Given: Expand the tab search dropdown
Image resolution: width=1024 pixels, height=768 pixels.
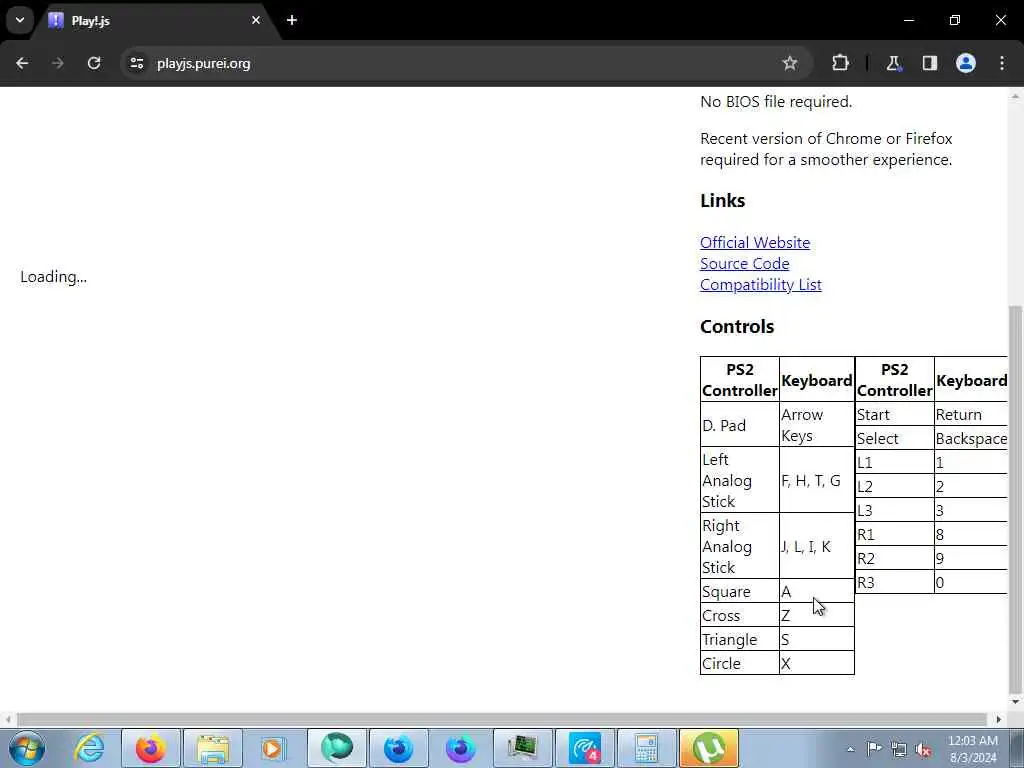Looking at the screenshot, I should (20, 20).
